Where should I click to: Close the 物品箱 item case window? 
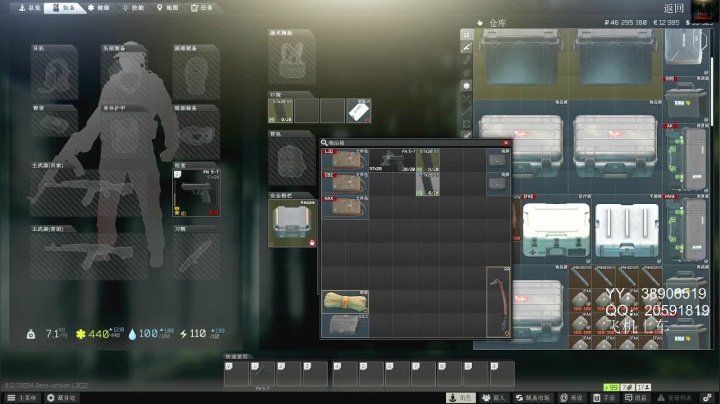506,143
